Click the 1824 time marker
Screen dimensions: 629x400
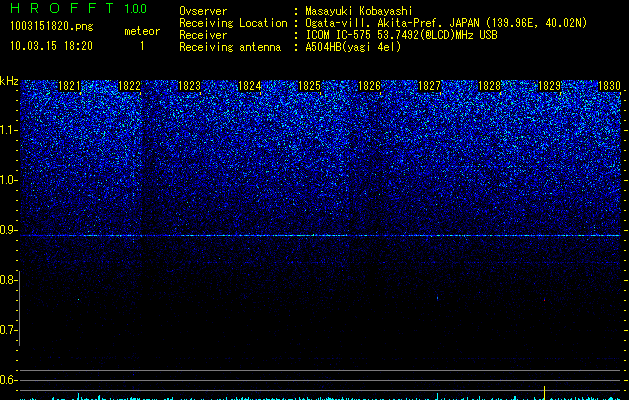[x=250, y=85]
